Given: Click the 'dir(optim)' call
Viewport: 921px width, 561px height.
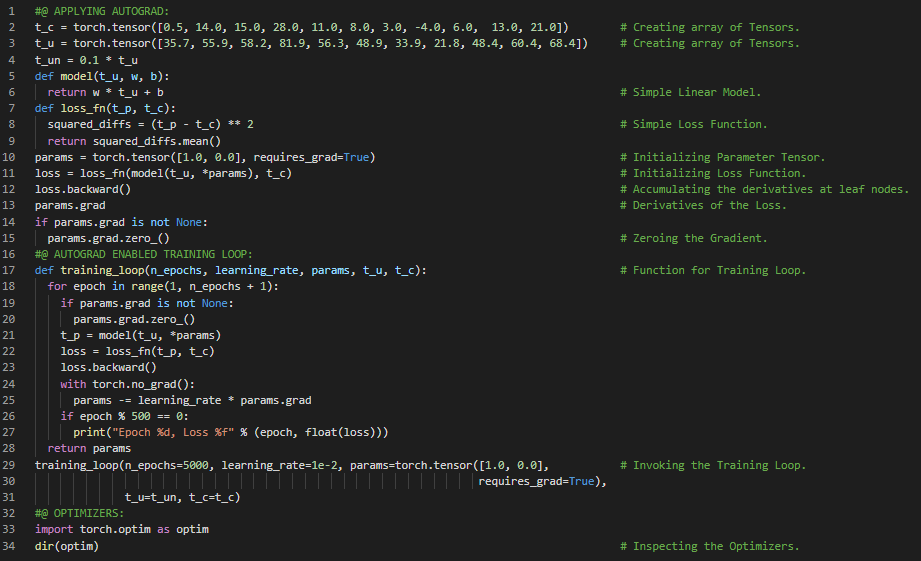Looking at the screenshot, I should pos(67,546).
